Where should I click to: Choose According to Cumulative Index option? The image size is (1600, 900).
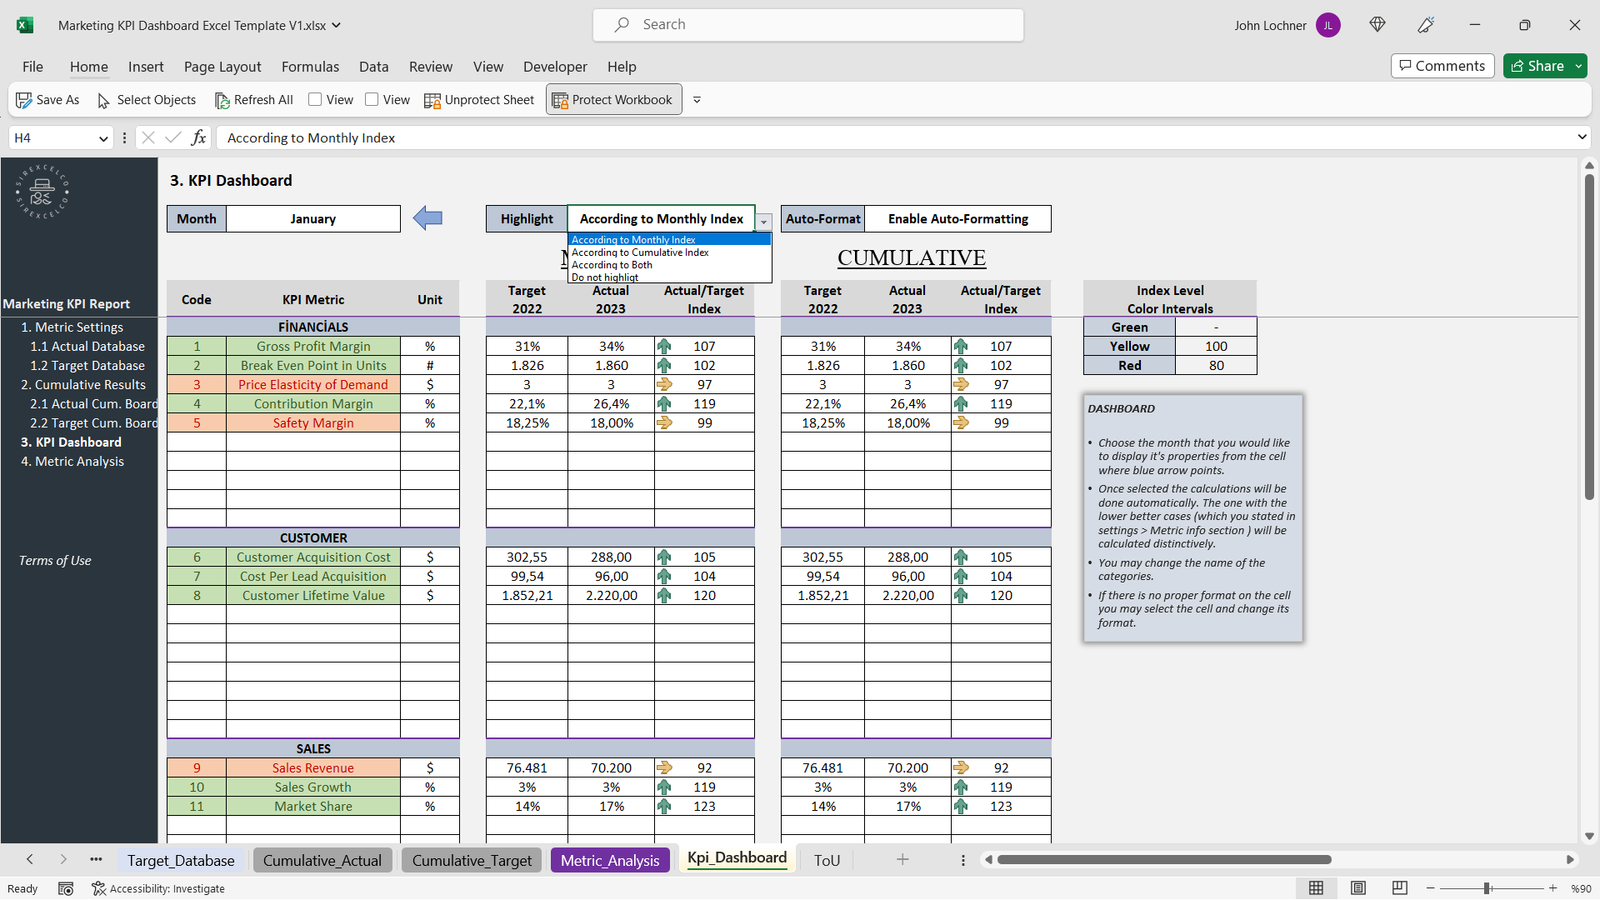pos(640,253)
